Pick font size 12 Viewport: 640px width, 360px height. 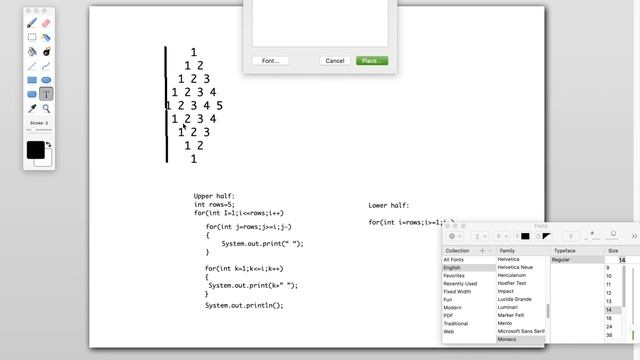pyautogui.click(x=613, y=293)
